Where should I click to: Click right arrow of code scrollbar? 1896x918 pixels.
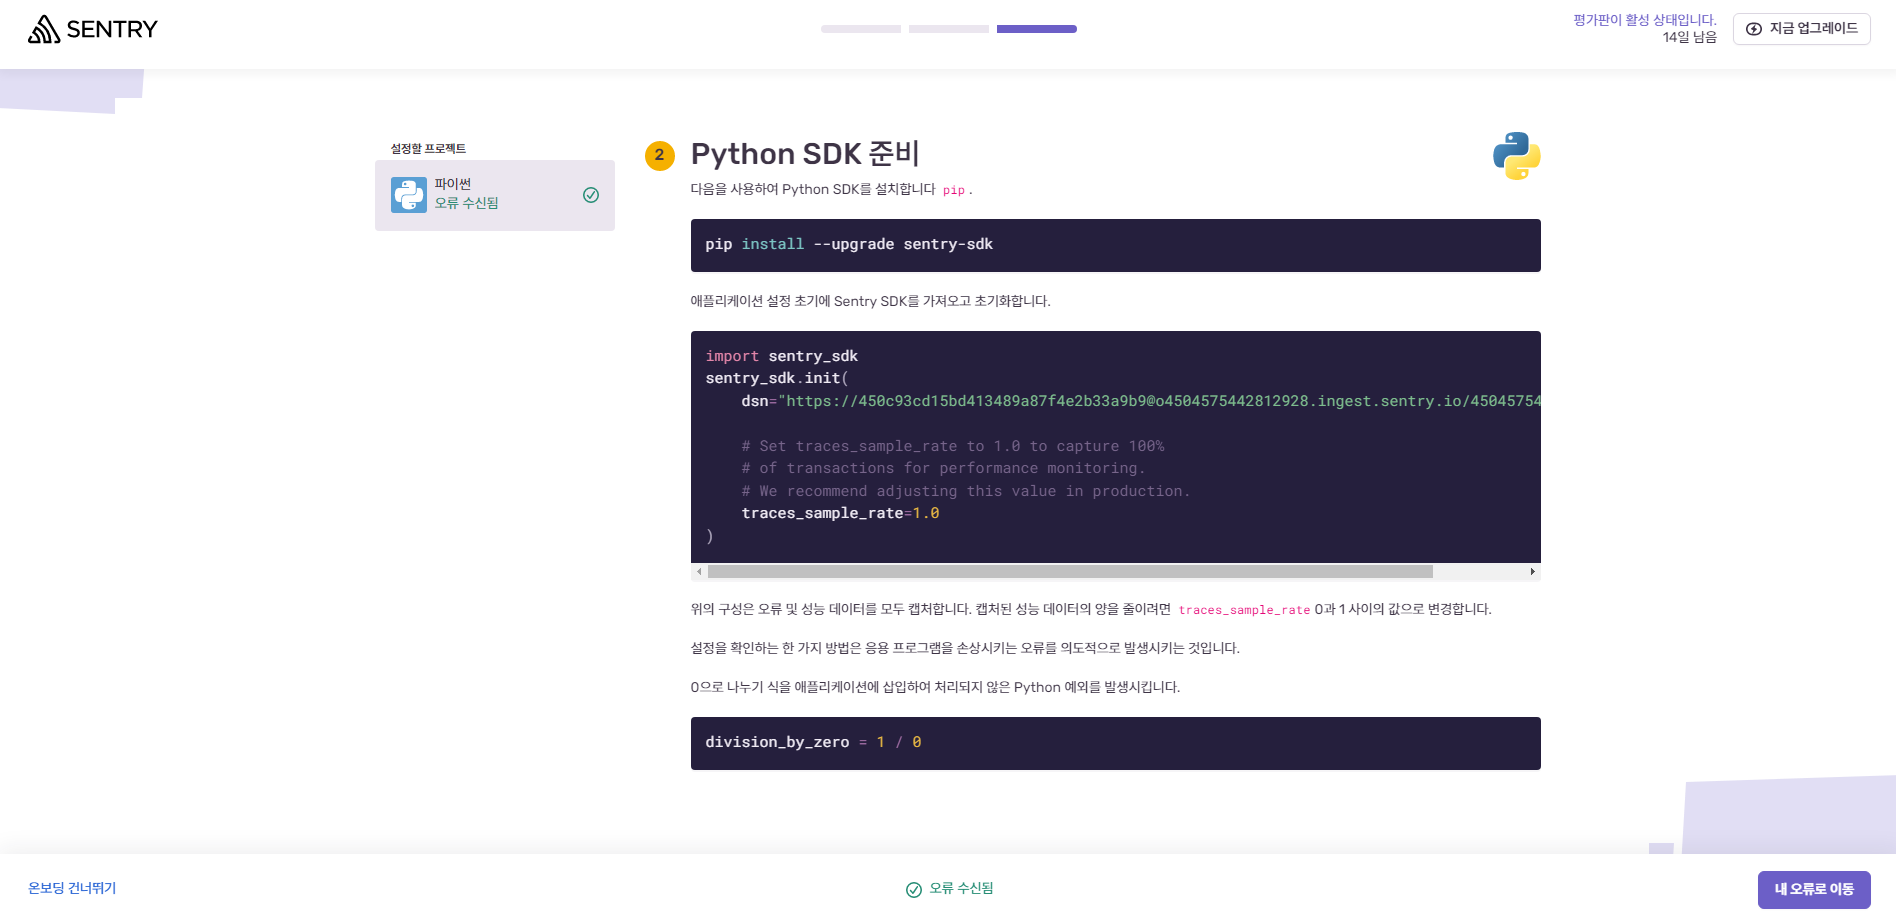tap(1532, 572)
